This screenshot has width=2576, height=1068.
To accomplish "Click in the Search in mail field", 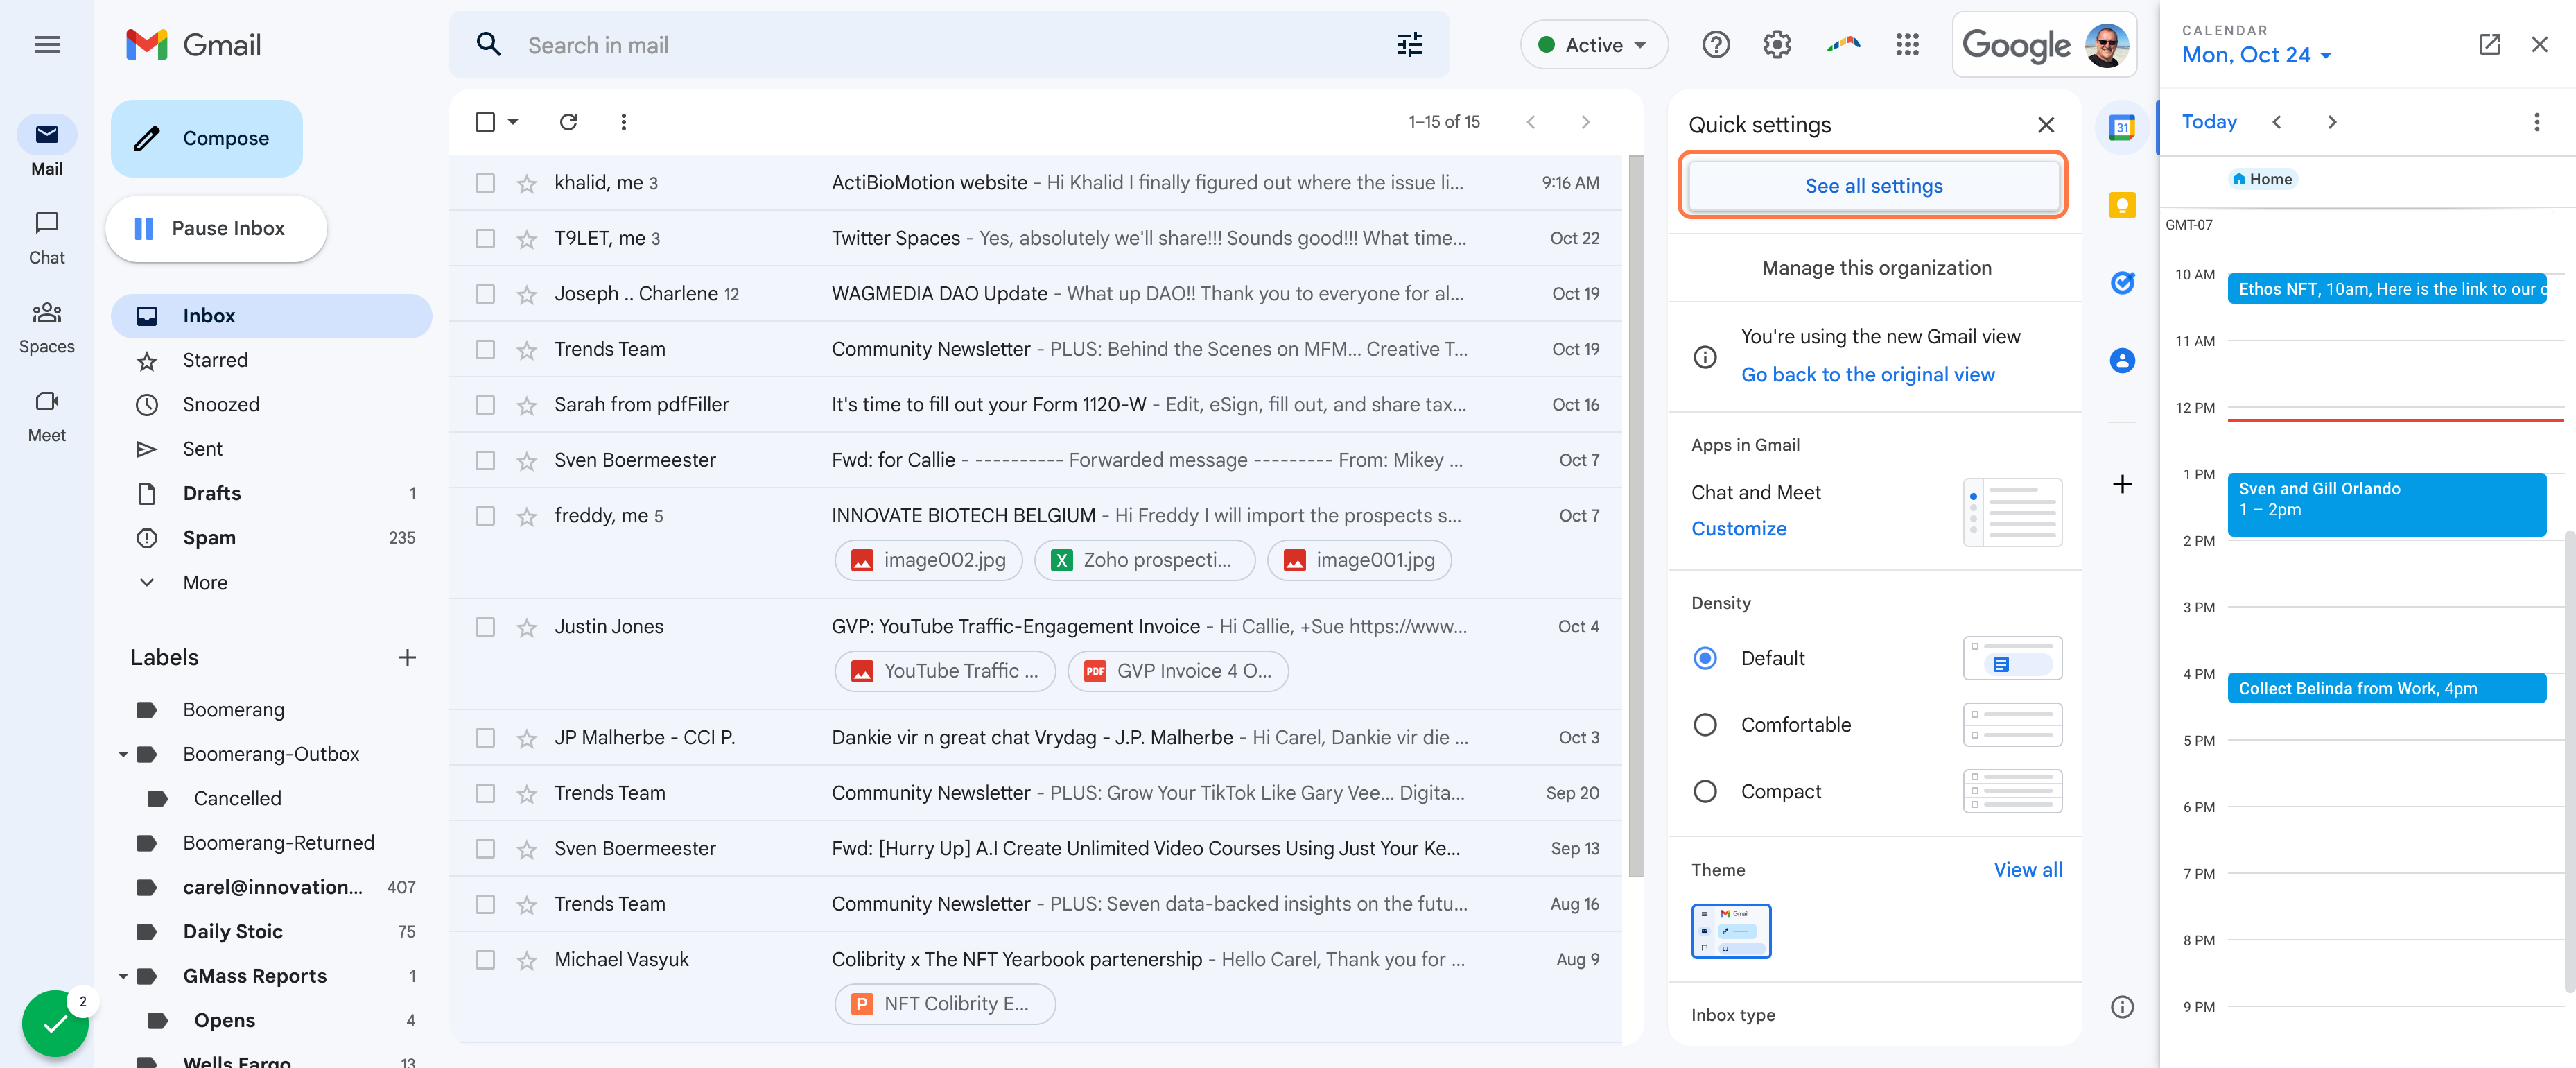I will click(950, 45).
